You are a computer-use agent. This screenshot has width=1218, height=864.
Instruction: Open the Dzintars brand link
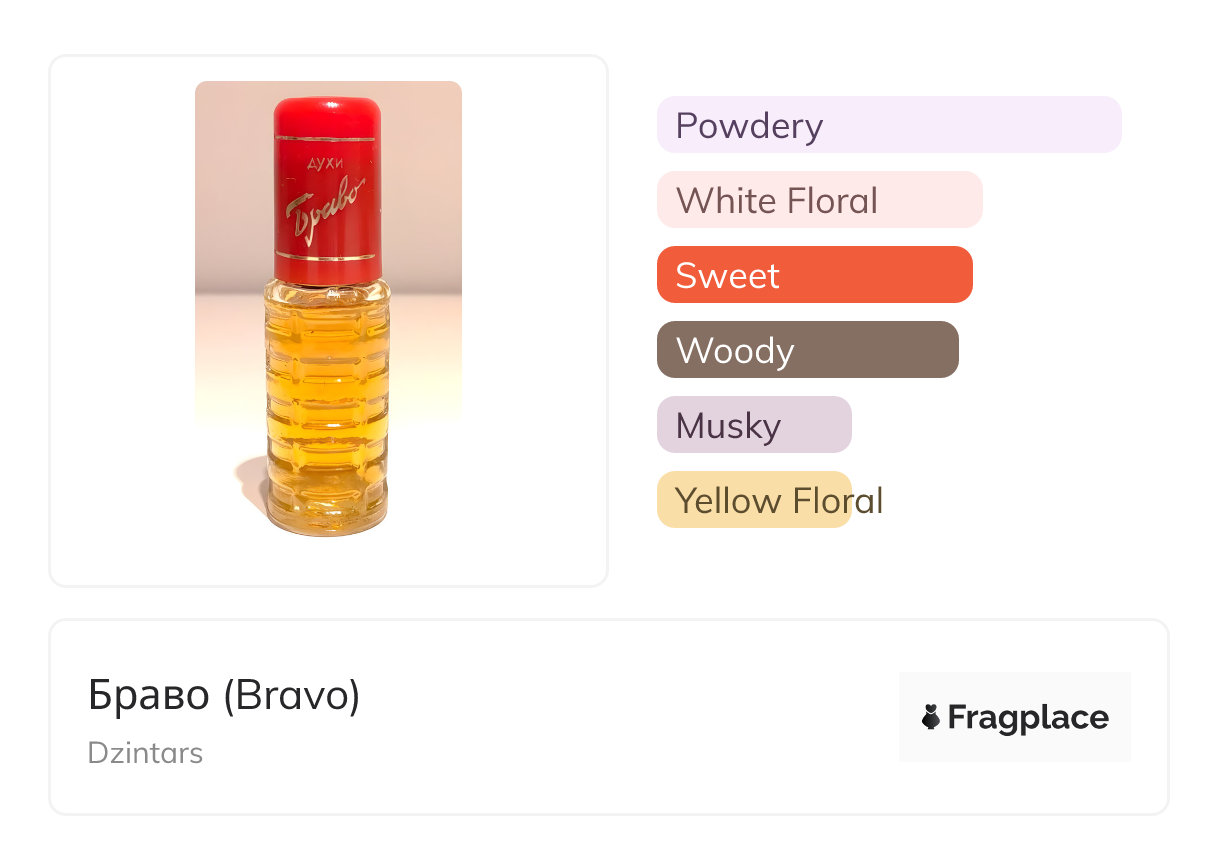tap(145, 753)
